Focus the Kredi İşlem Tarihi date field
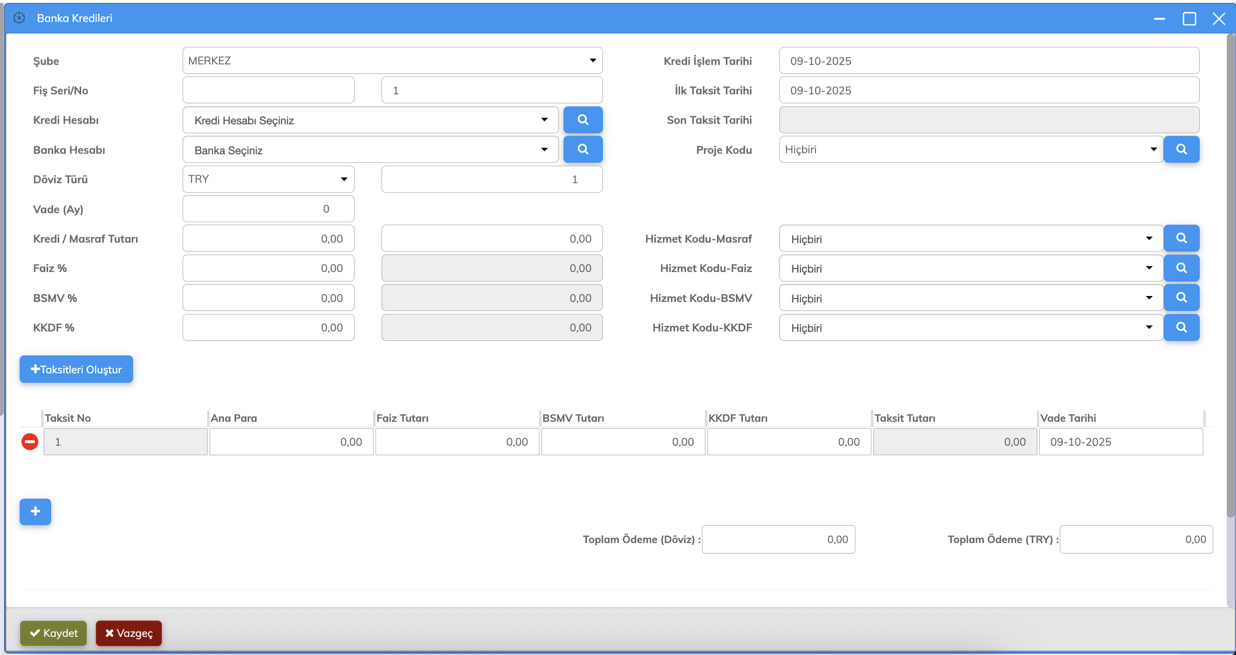Image resolution: width=1236 pixels, height=655 pixels. point(988,61)
